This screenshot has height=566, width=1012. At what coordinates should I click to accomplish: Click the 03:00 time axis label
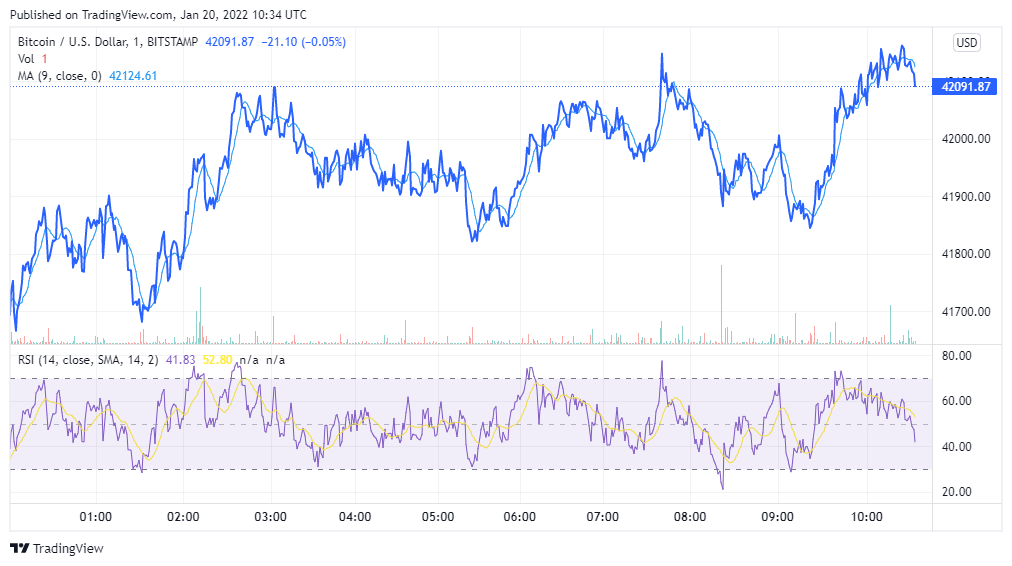[270, 517]
